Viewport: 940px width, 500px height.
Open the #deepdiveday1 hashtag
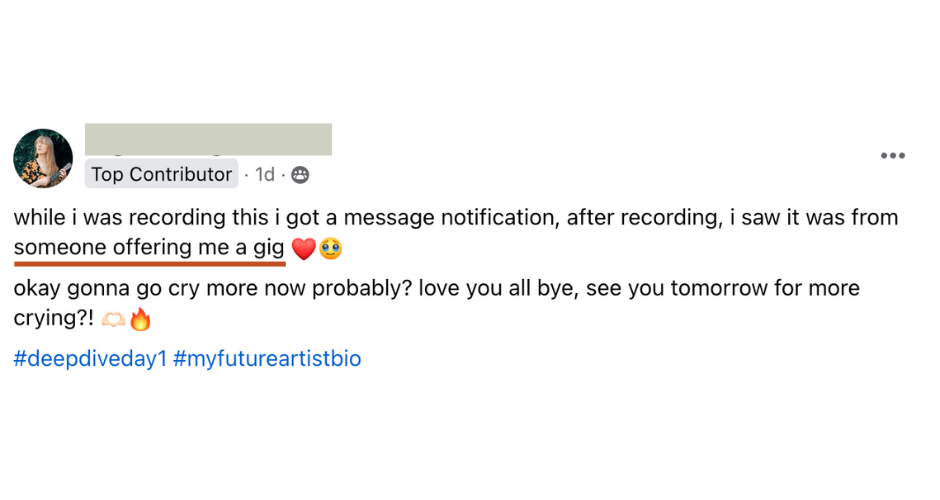point(88,359)
